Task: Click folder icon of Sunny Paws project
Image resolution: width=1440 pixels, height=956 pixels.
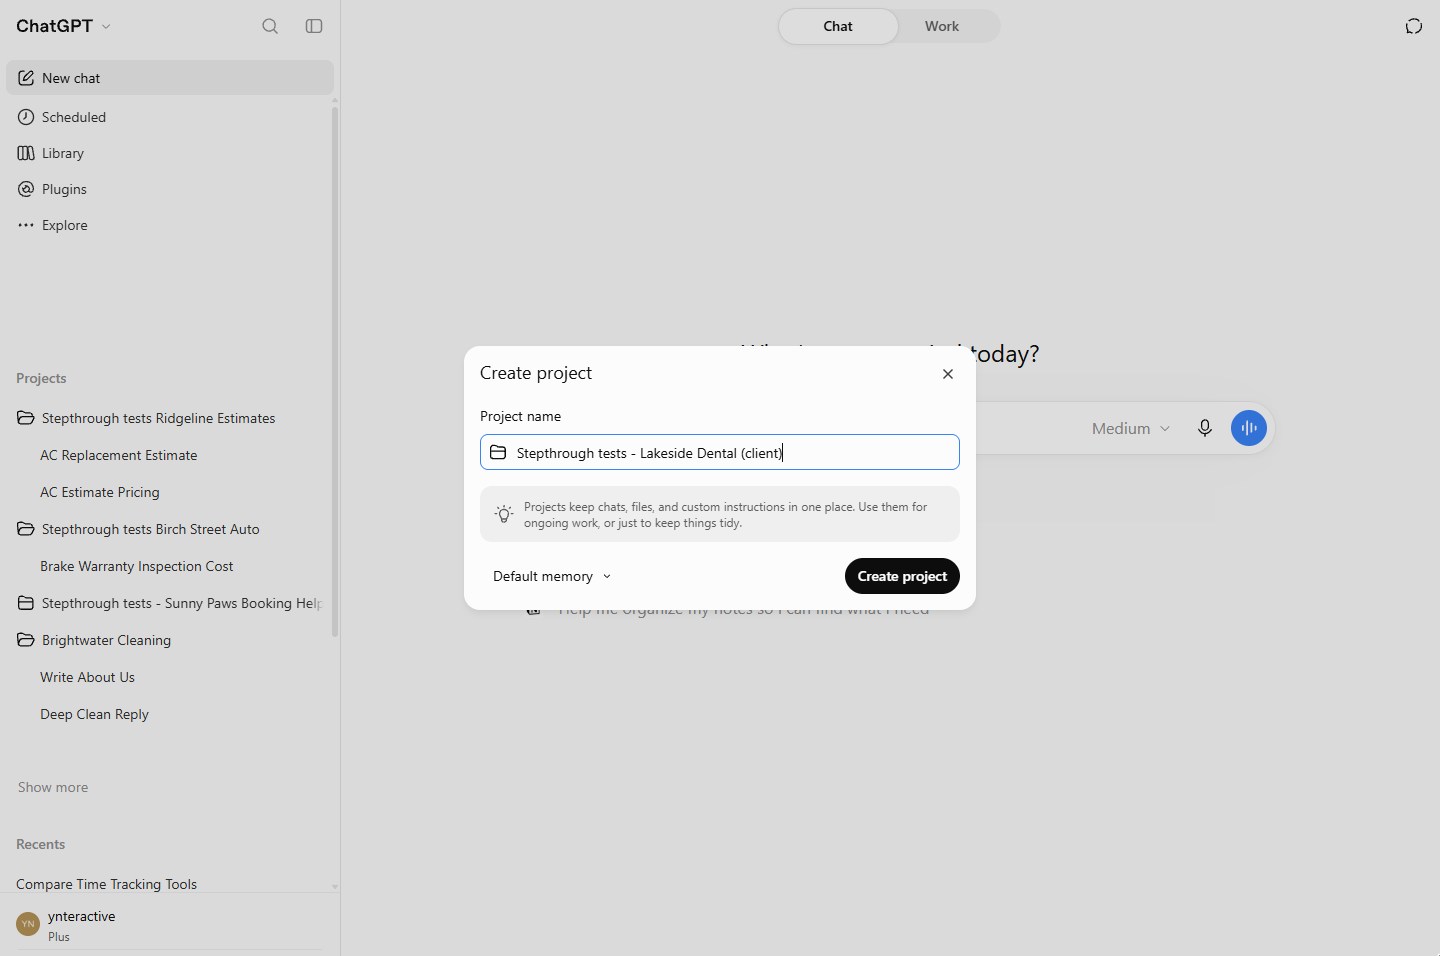Action: pos(26,603)
